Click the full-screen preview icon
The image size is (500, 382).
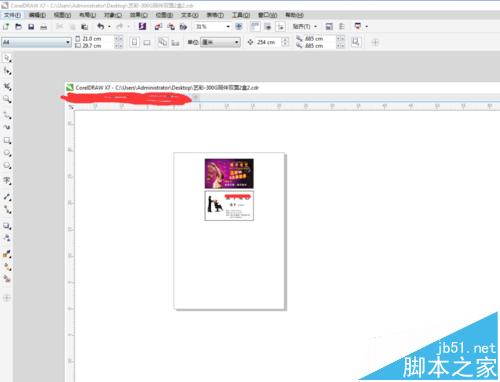click(x=239, y=26)
